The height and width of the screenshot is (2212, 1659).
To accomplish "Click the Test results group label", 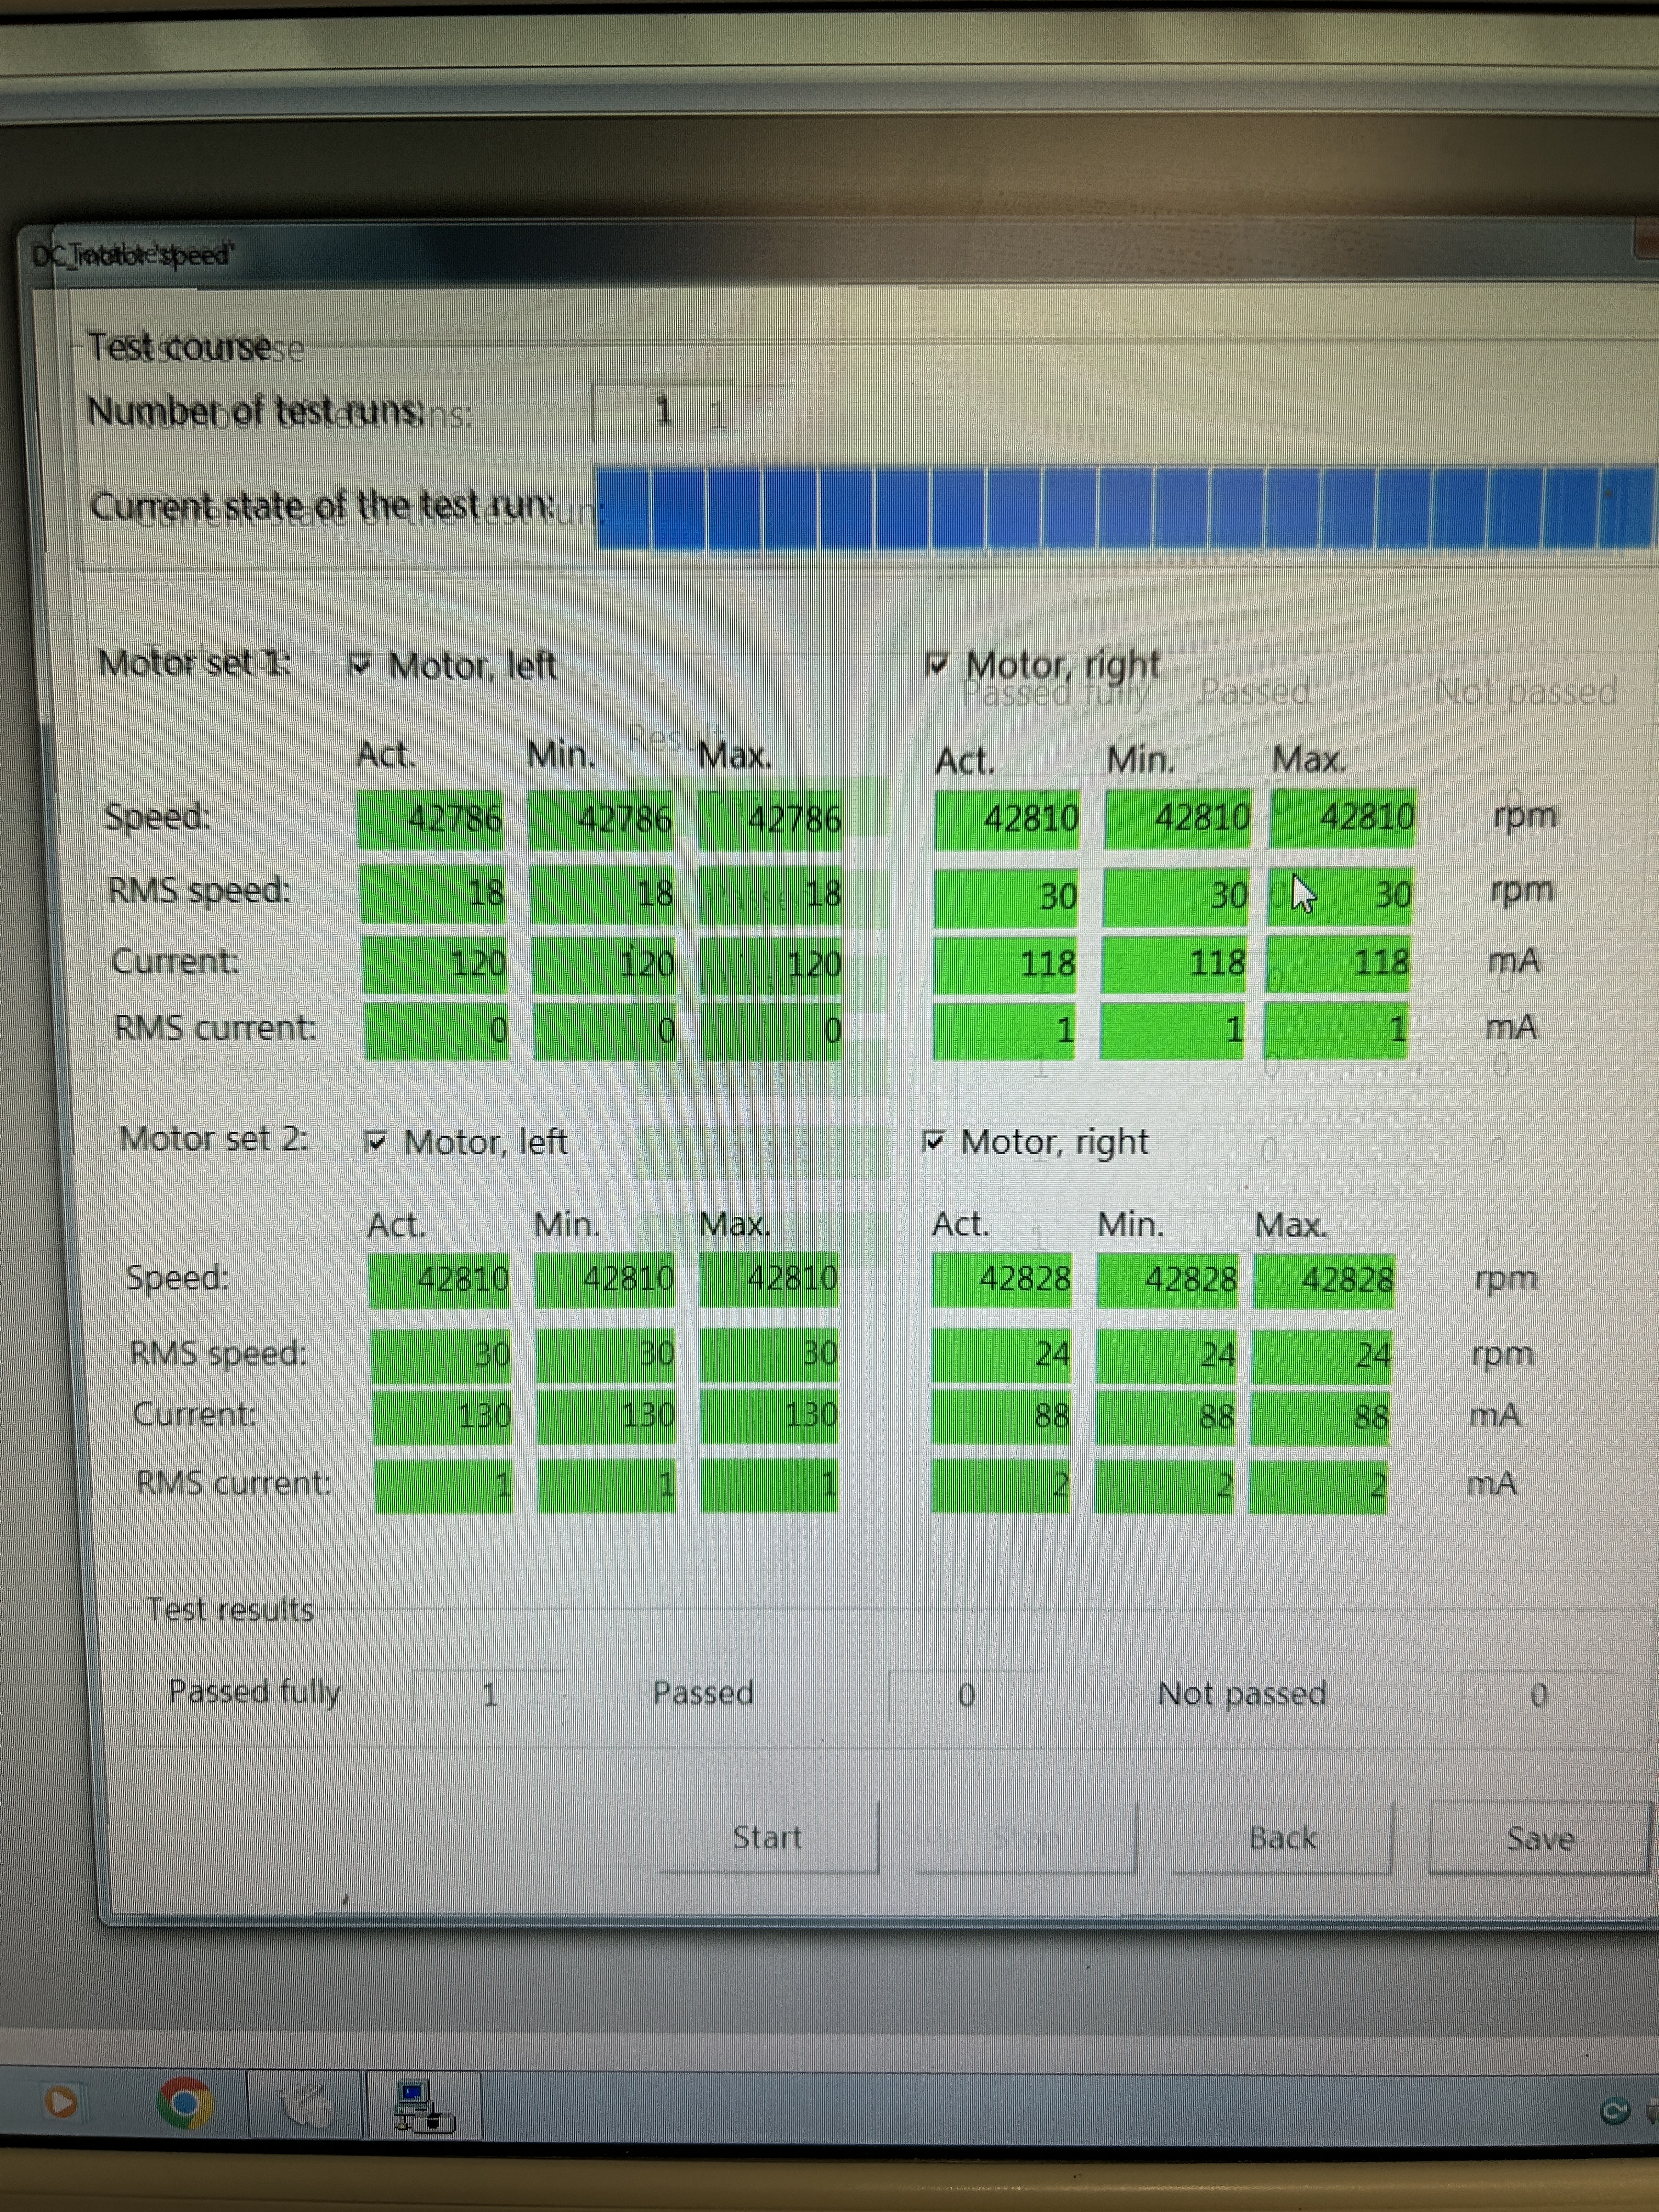I will coord(230,1609).
